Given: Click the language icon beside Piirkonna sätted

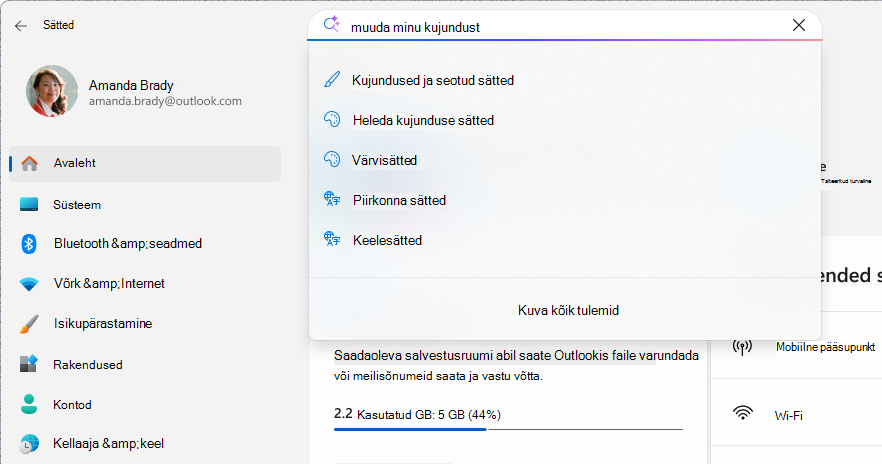Looking at the screenshot, I should pyautogui.click(x=332, y=199).
